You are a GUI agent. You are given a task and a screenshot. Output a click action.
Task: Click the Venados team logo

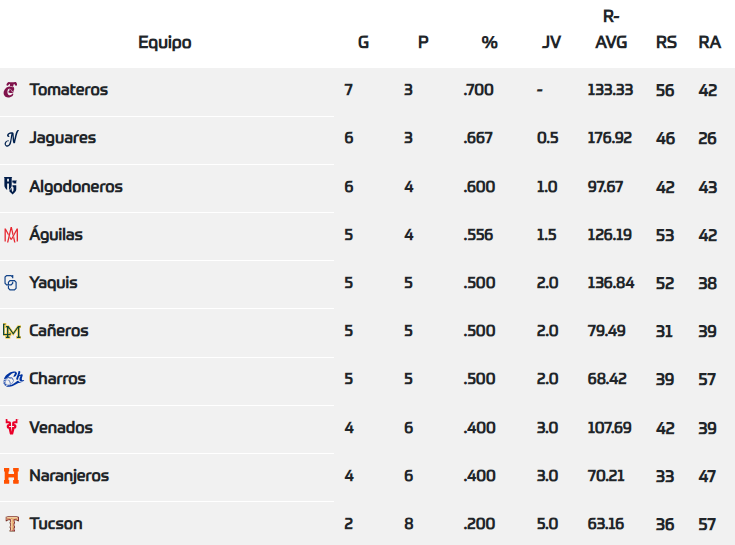(x=11, y=427)
